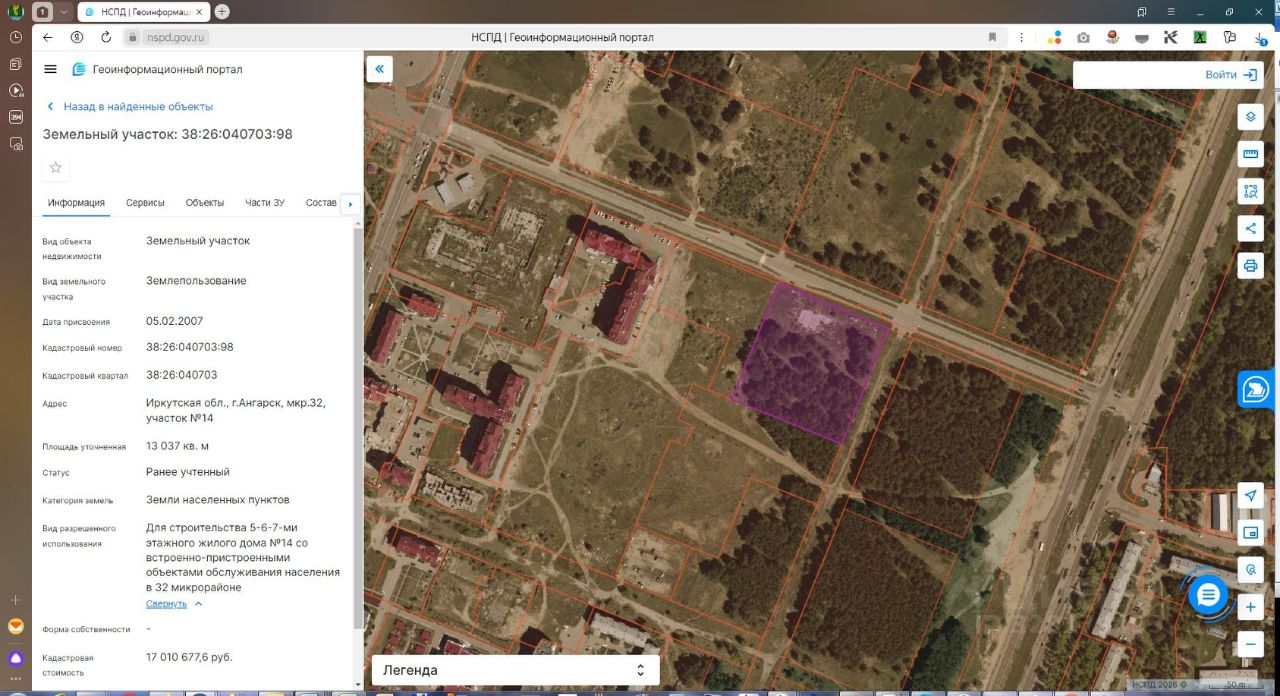Click the cadastral quarter value 38:26:040703
Screen dimensions: 1280x696
click(182, 375)
